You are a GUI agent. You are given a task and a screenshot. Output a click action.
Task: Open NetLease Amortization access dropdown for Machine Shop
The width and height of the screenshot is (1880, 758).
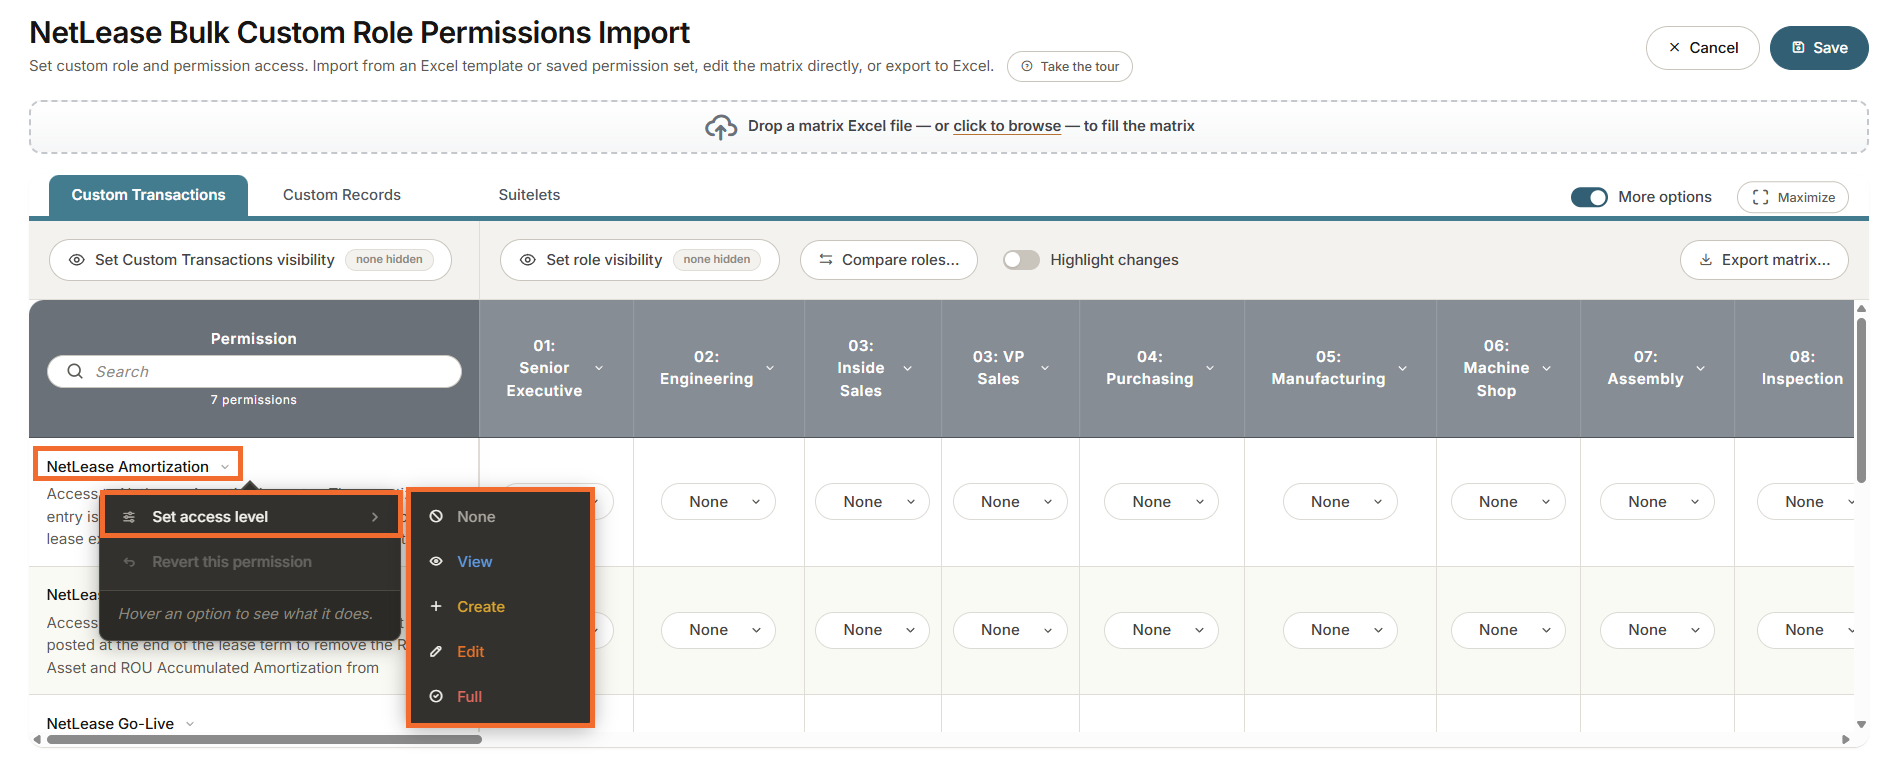(x=1508, y=502)
